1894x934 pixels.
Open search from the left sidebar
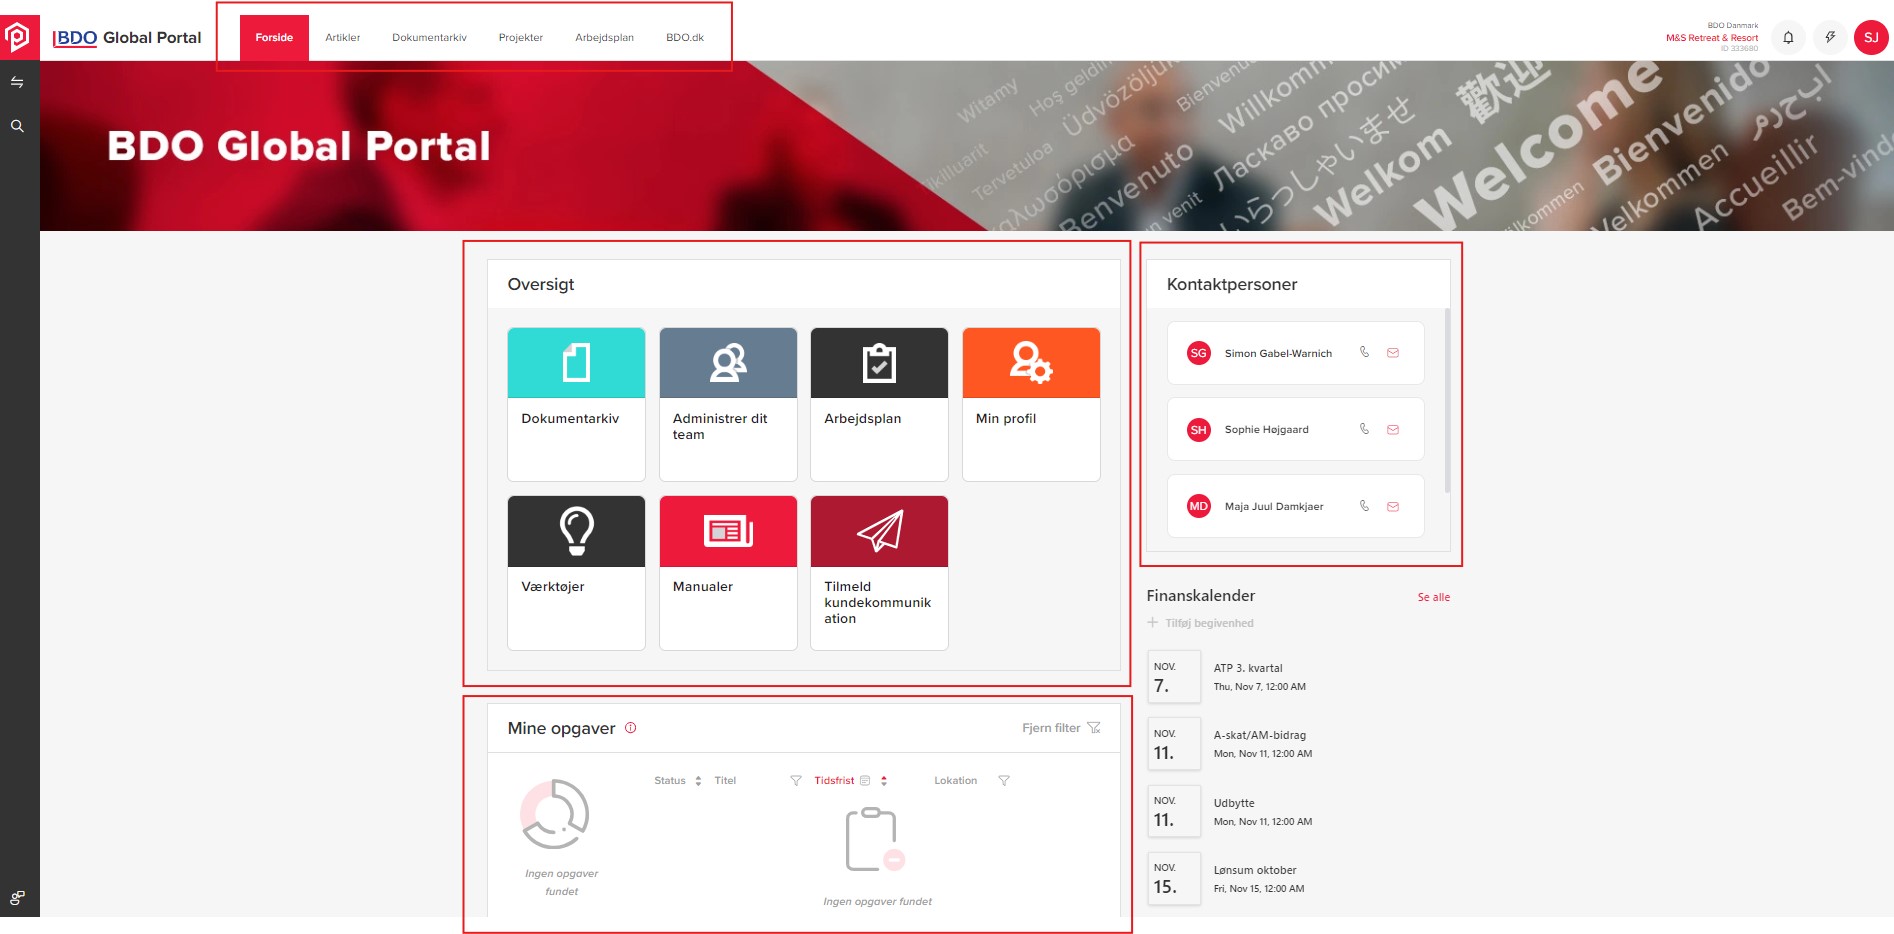(17, 126)
